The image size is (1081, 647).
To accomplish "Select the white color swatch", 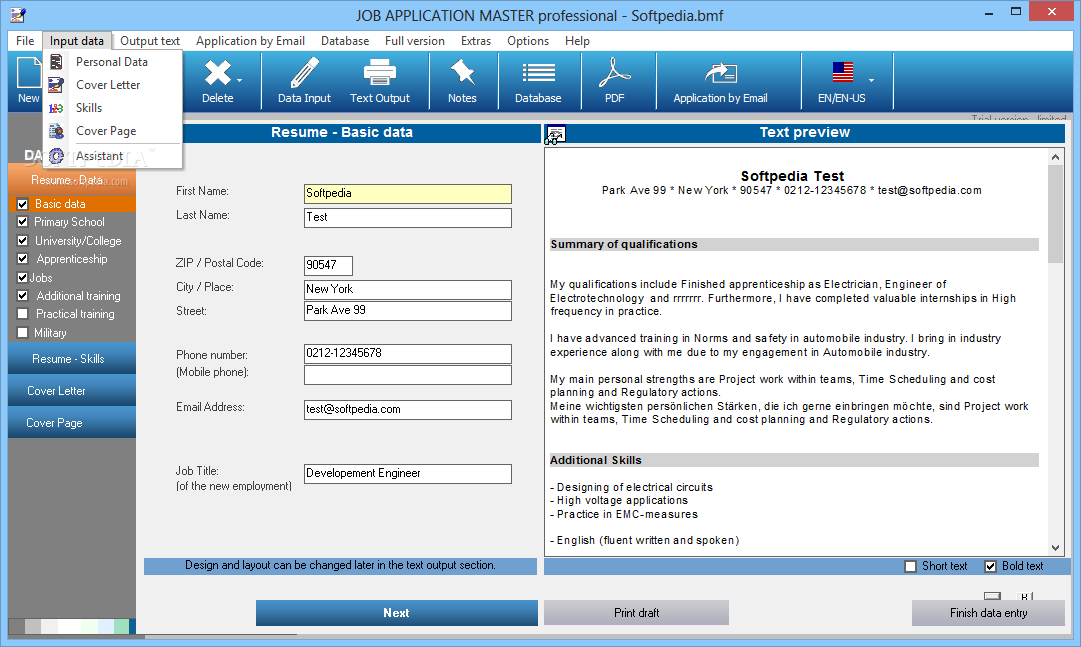I will (69, 626).
